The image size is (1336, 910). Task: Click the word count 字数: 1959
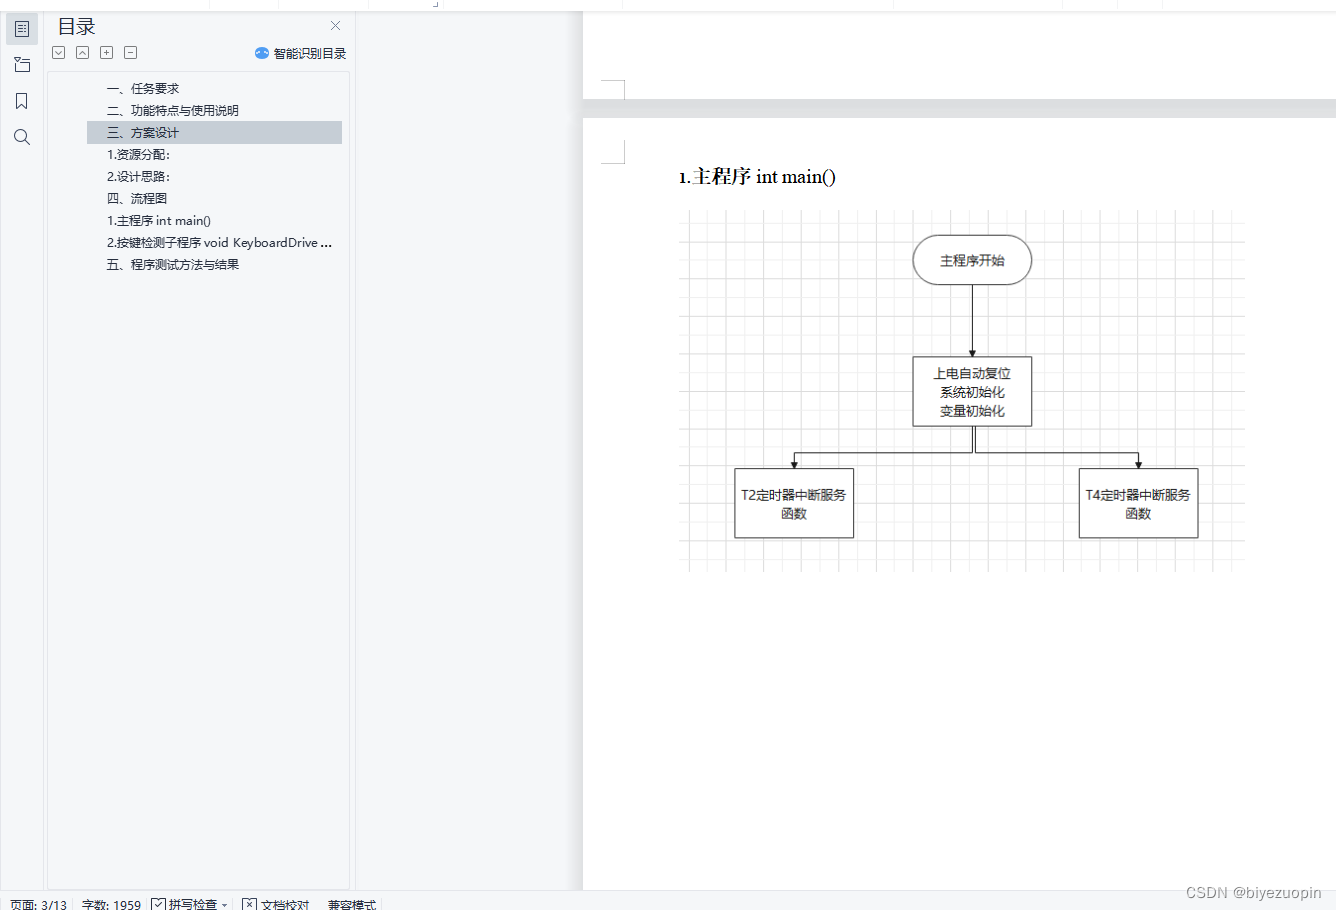[x=111, y=904]
